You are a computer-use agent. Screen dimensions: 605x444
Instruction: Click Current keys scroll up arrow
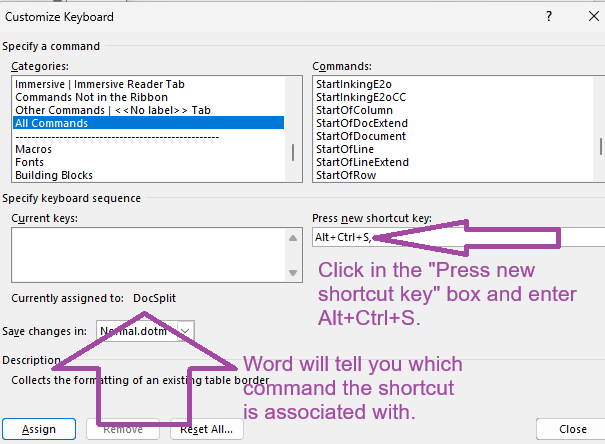pos(293,238)
